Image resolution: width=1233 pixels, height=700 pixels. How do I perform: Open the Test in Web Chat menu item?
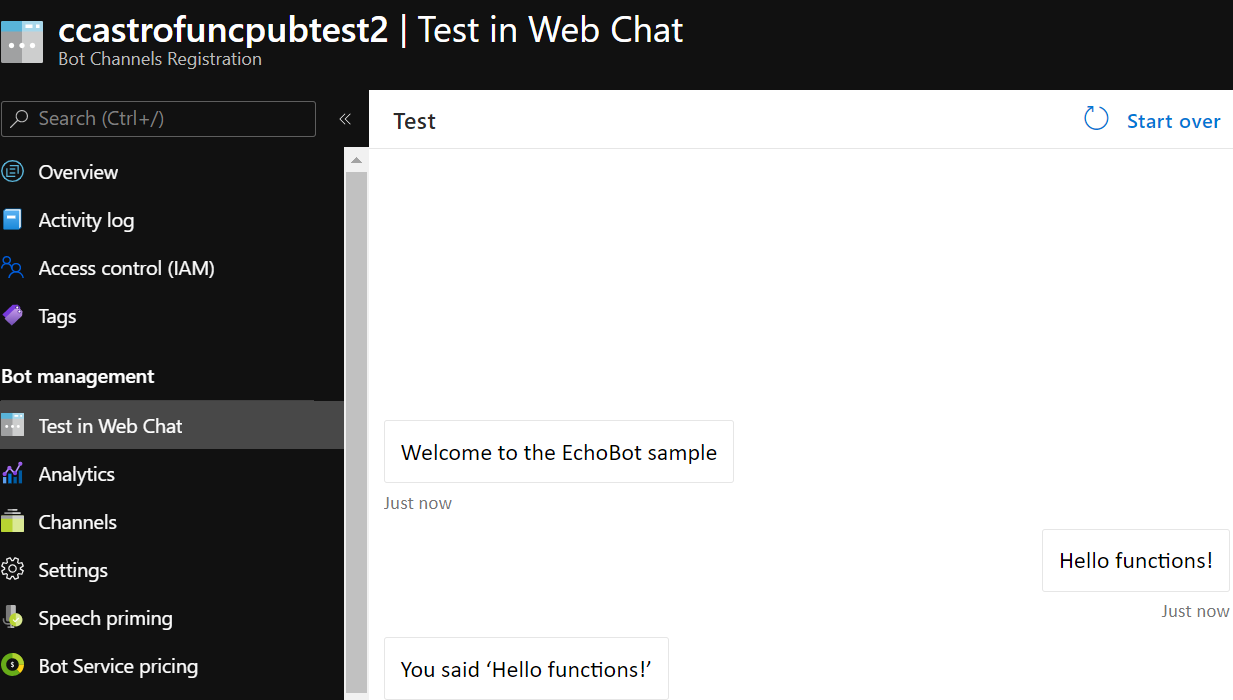pos(110,426)
